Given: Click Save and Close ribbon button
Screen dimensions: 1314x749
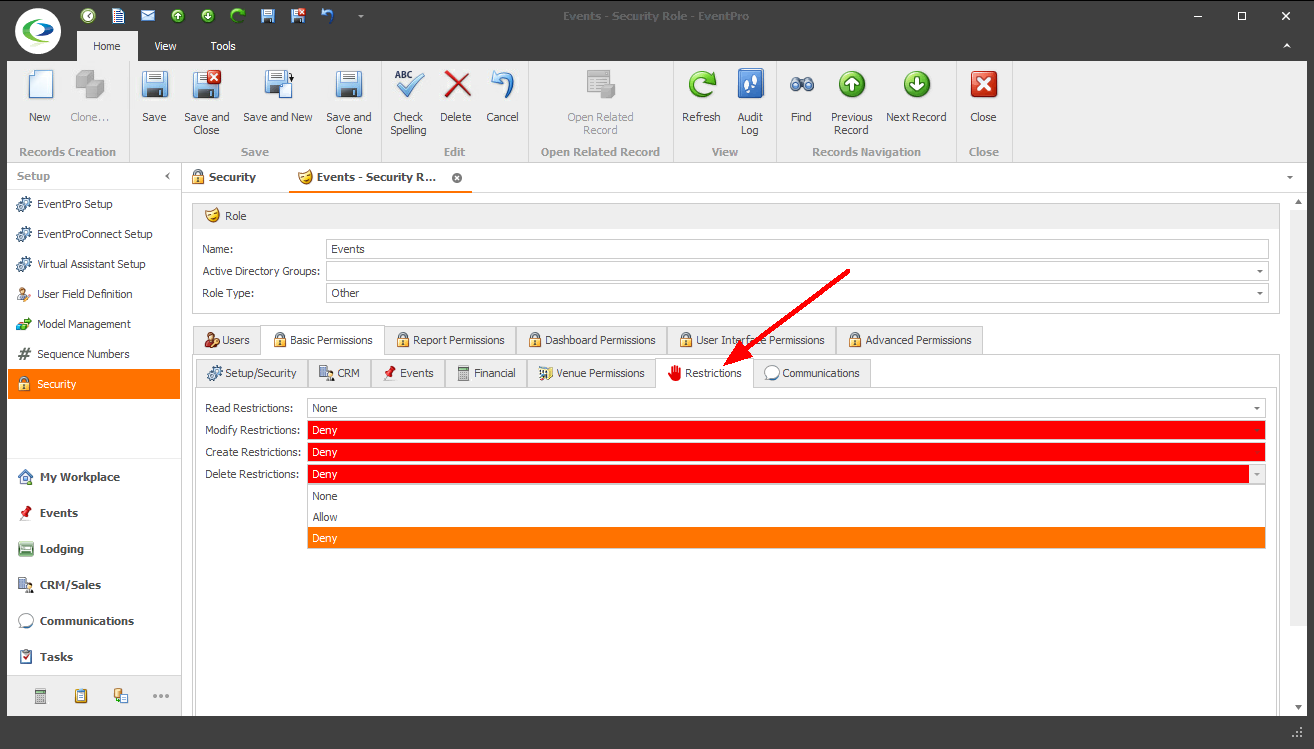Looking at the screenshot, I should (x=207, y=102).
